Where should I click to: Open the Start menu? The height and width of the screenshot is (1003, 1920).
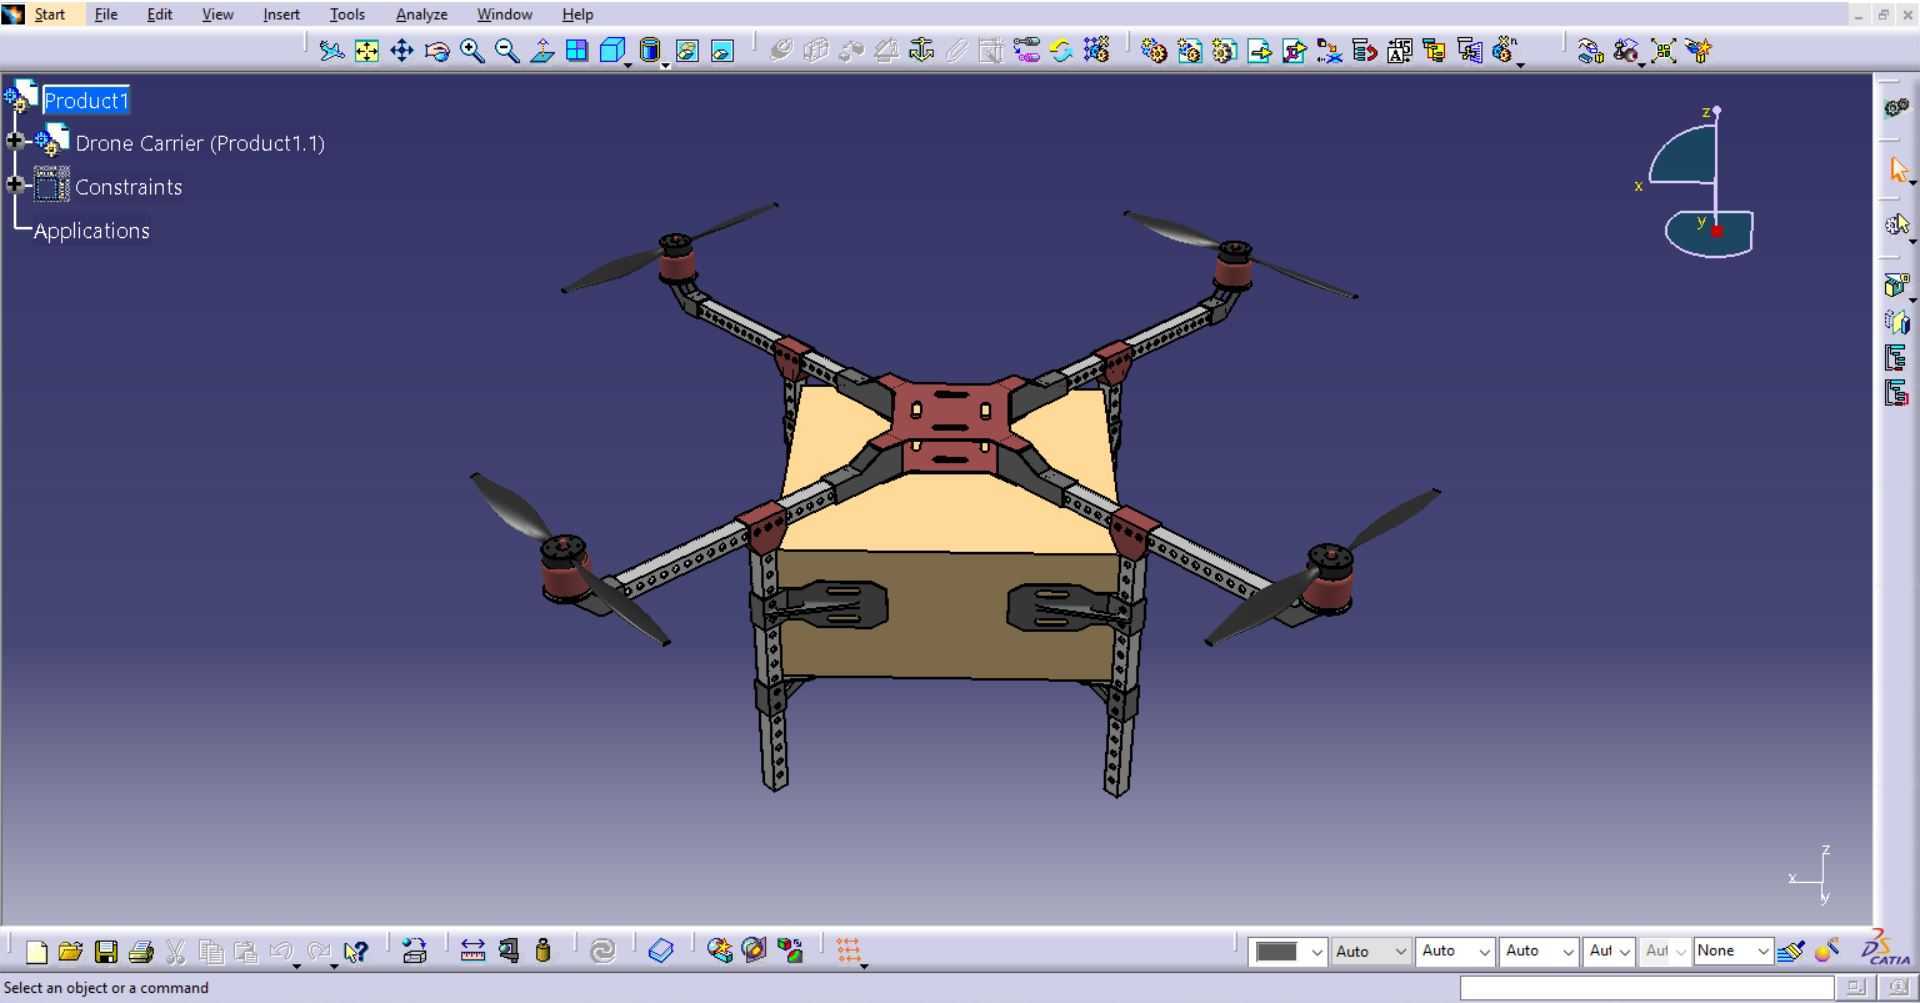[x=50, y=14]
